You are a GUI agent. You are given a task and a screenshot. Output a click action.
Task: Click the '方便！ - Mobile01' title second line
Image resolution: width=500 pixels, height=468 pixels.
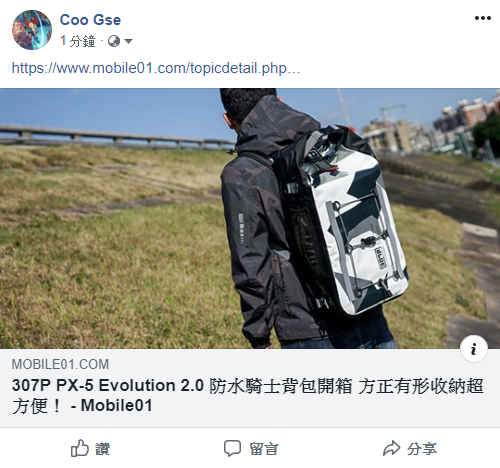(x=82, y=406)
